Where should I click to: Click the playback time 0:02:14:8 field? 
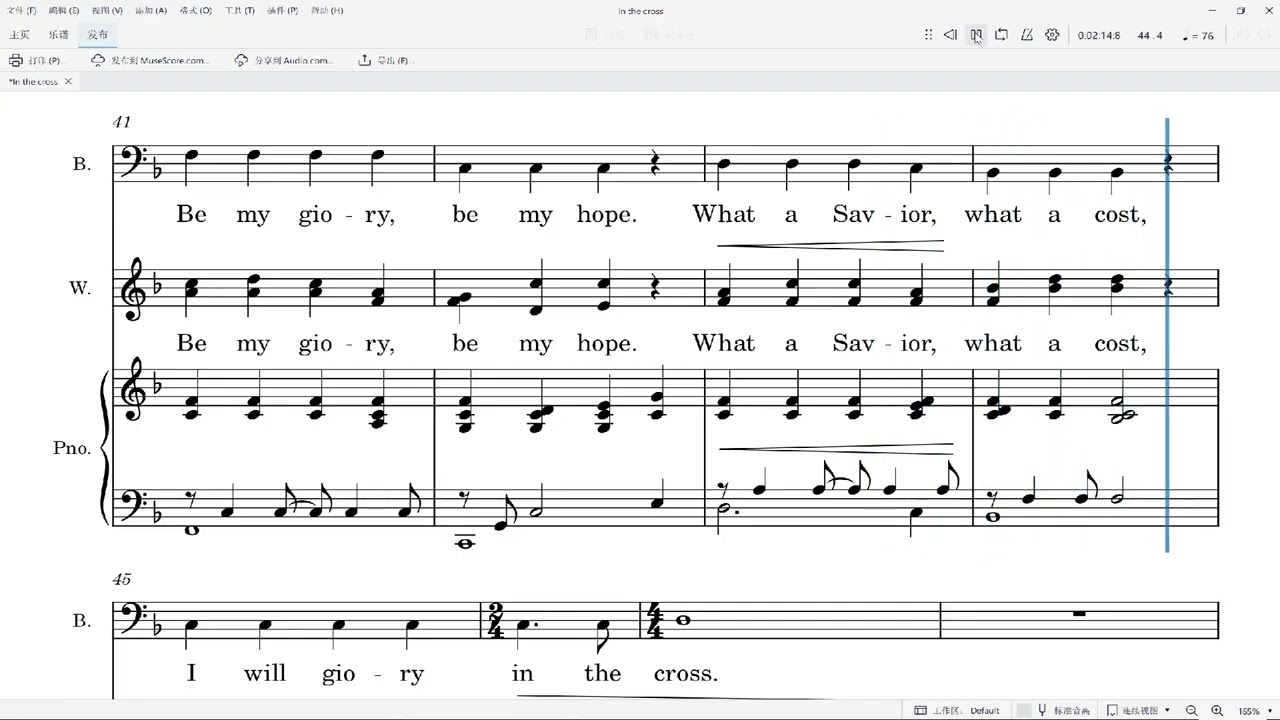(x=1099, y=36)
